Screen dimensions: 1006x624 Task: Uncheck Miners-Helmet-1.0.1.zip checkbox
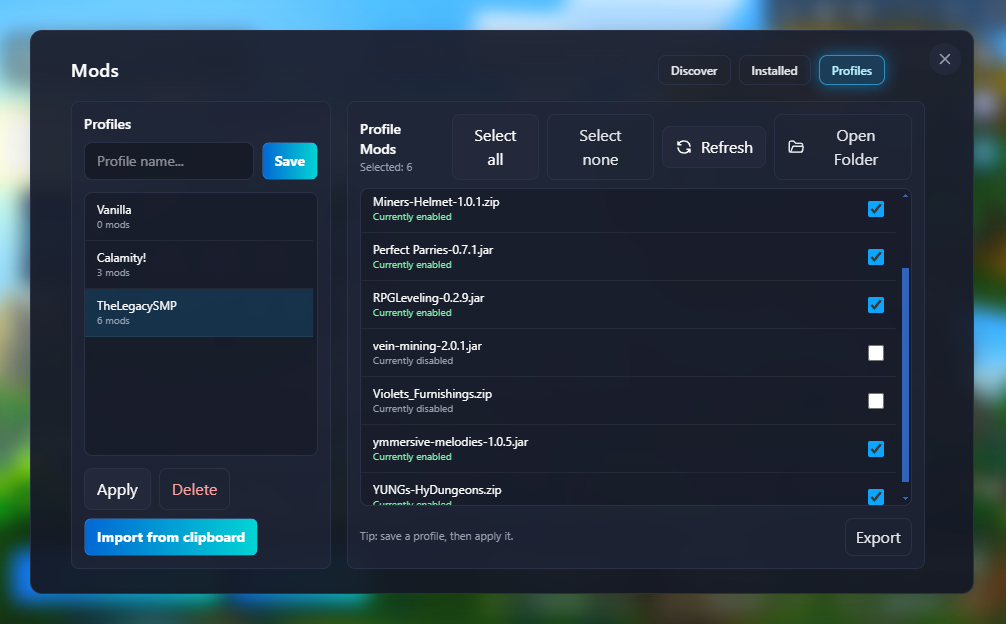pyautogui.click(x=876, y=209)
